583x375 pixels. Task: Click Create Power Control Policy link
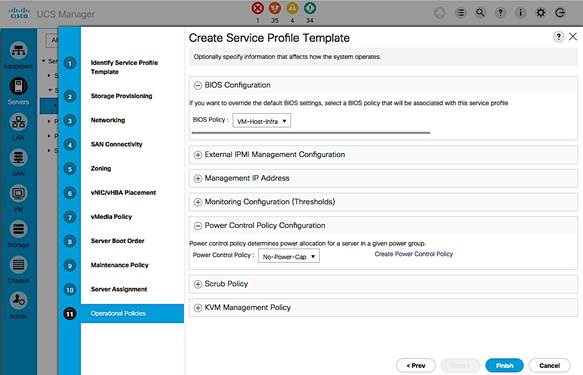coord(413,254)
